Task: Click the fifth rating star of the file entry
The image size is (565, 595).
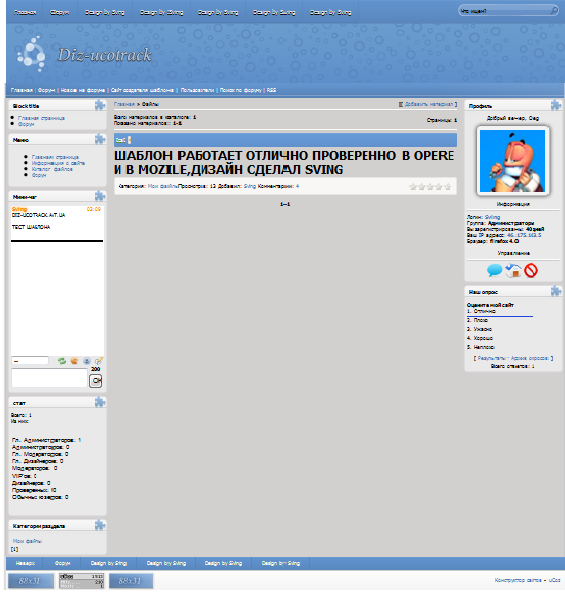Action: [448, 187]
